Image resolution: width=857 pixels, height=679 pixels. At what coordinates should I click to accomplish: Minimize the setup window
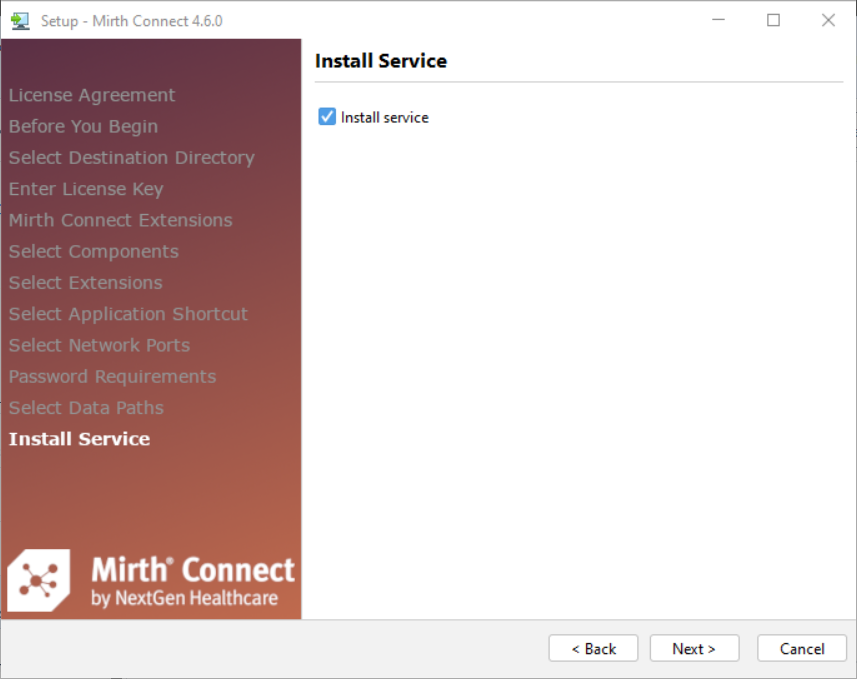click(718, 20)
